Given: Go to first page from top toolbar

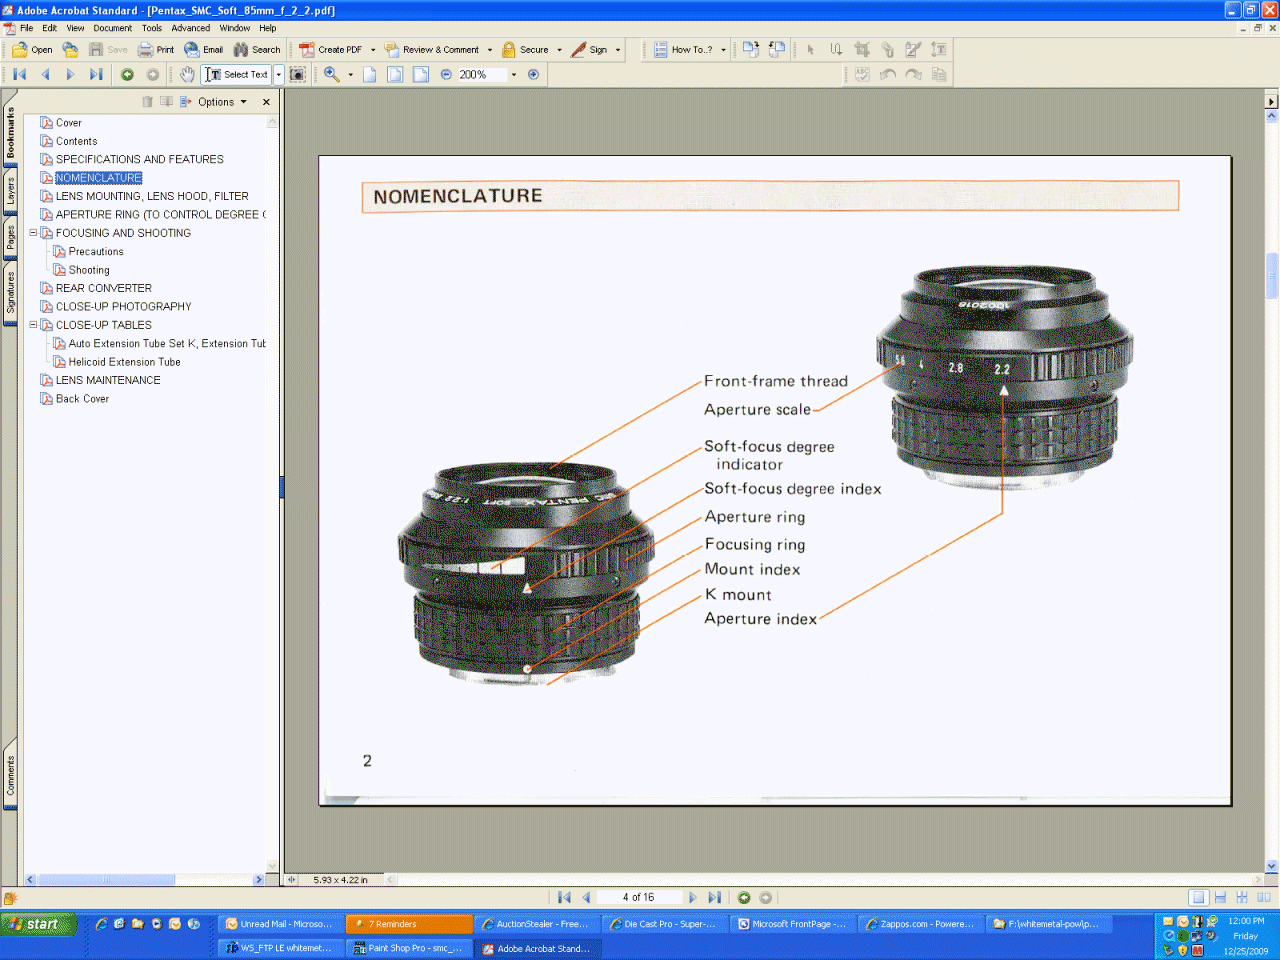Looking at the screenshot, I should [20, 74].
